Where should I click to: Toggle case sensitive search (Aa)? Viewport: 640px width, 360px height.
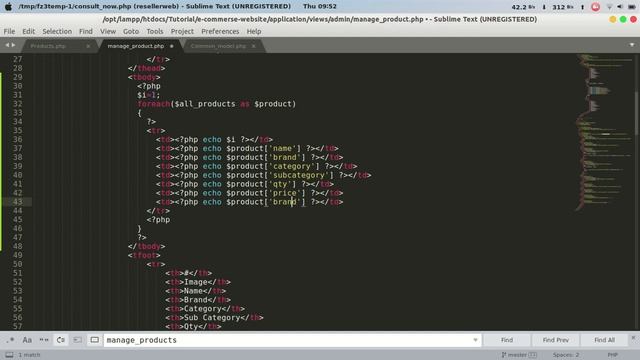click(x=27, y=340)
